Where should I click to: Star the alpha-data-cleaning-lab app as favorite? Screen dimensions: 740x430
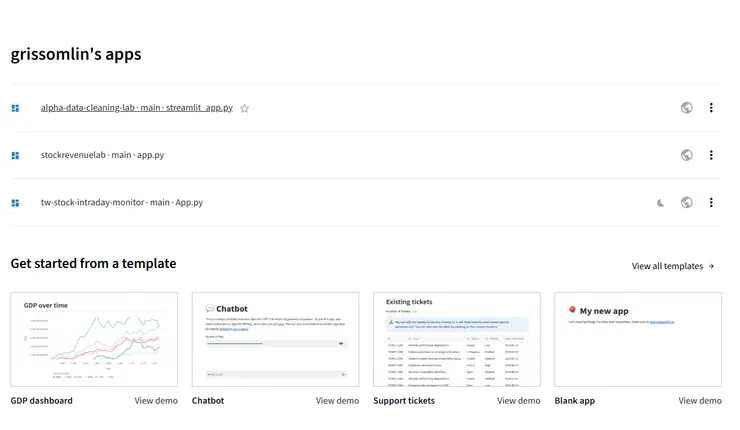(x=244, y=108)
